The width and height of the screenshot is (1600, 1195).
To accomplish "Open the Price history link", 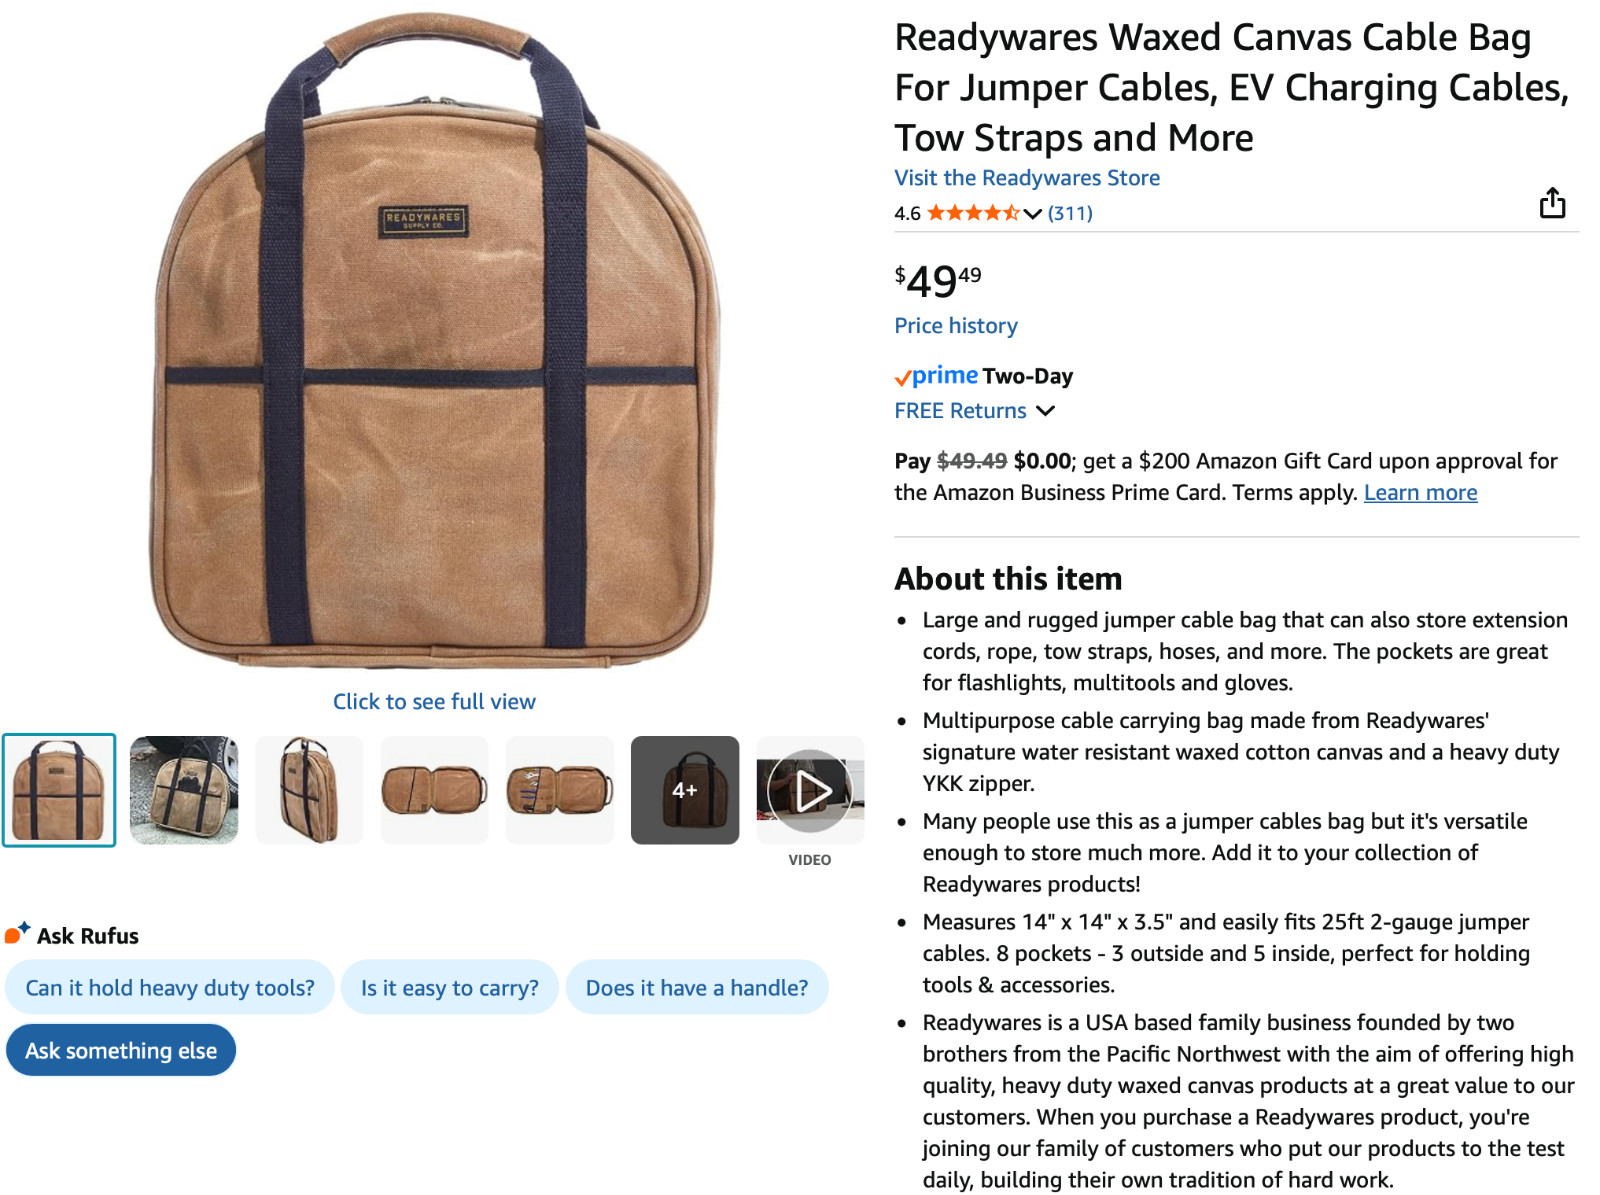I will tap(956, 326).
